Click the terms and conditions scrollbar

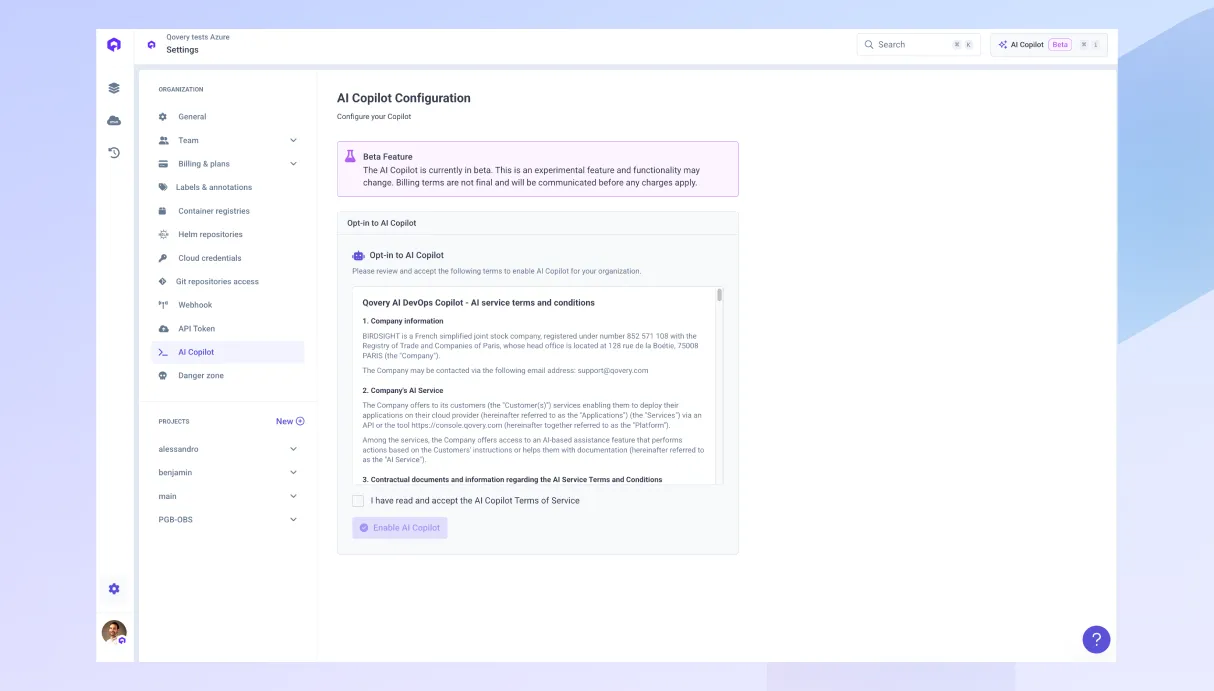pos(720,295)
